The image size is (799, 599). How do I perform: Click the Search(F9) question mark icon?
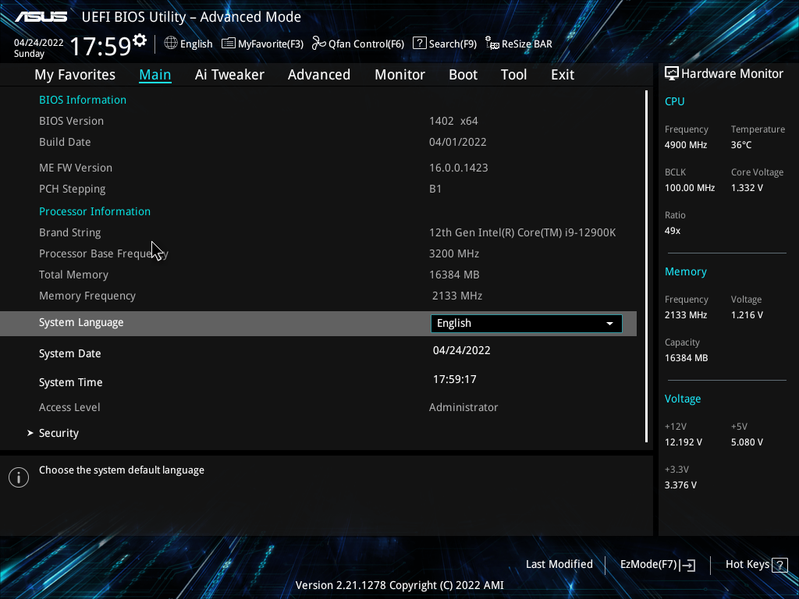click(419, 43)
